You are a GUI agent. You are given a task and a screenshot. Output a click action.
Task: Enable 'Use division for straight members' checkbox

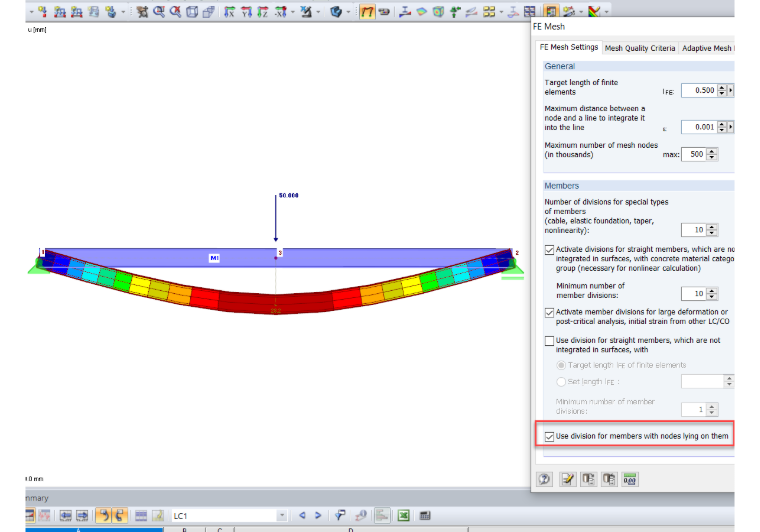549,341
